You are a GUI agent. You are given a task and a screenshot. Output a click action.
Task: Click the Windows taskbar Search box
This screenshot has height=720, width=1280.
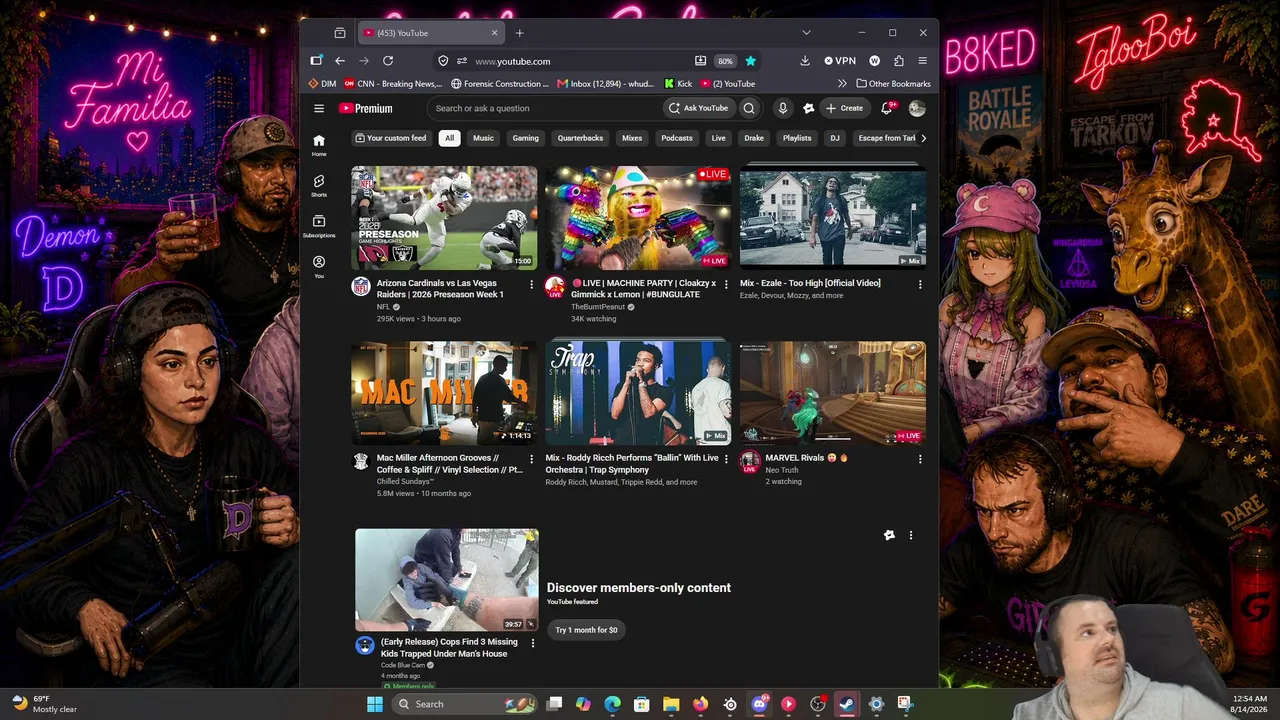click(465, 704)
